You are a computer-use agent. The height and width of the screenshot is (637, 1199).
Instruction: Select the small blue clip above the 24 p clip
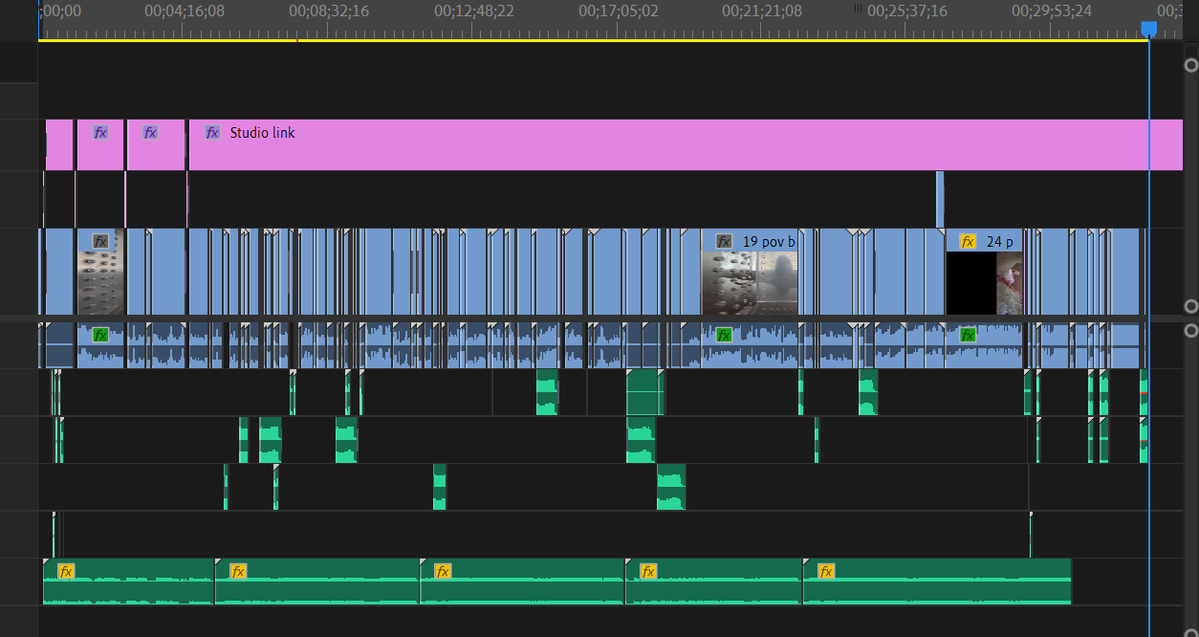(x=940, y=199)
